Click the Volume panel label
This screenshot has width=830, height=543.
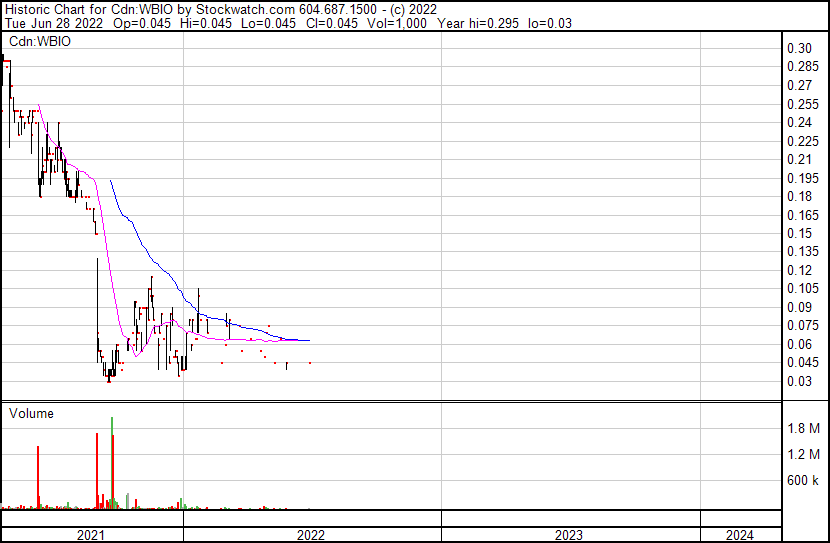(31, 413)
